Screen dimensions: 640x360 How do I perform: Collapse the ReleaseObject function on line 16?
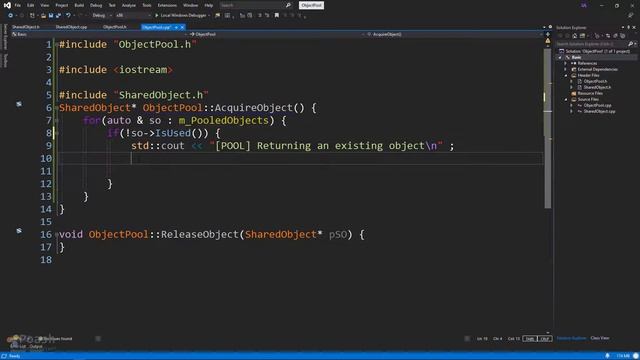[x=57, y=234]
